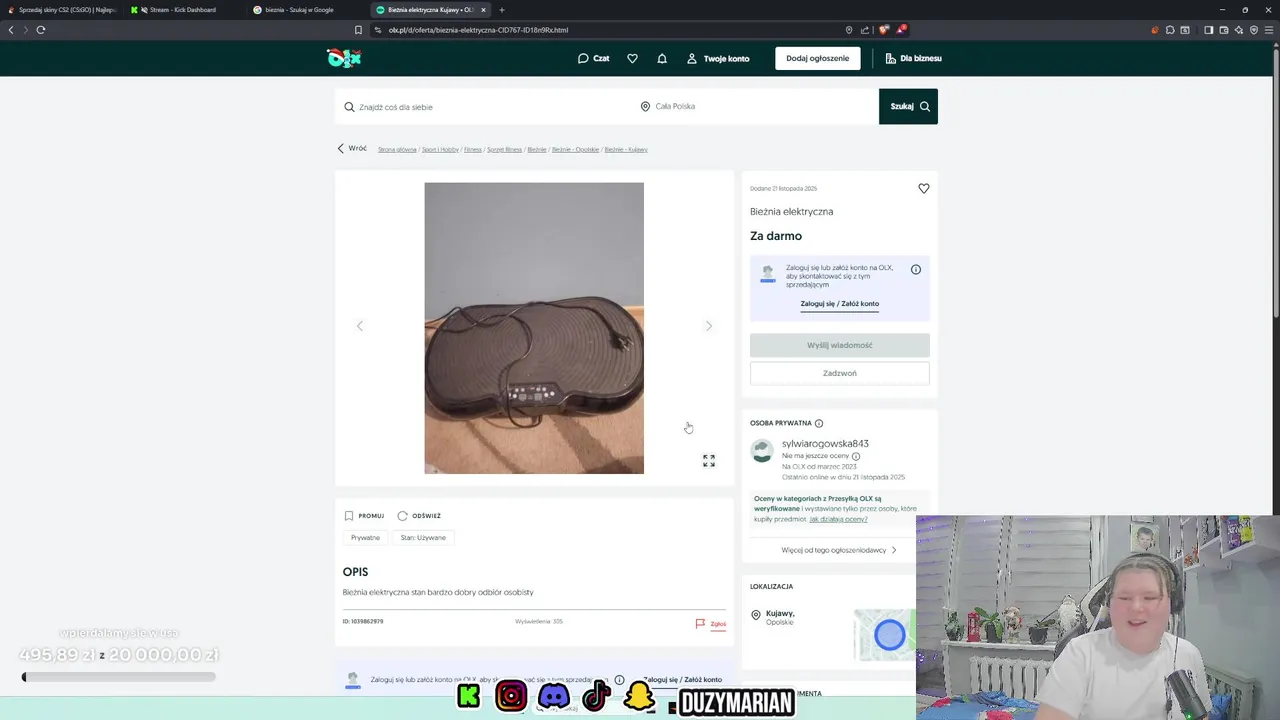Focus the Znajdź coś dla siebie search field

pos(485,107)
